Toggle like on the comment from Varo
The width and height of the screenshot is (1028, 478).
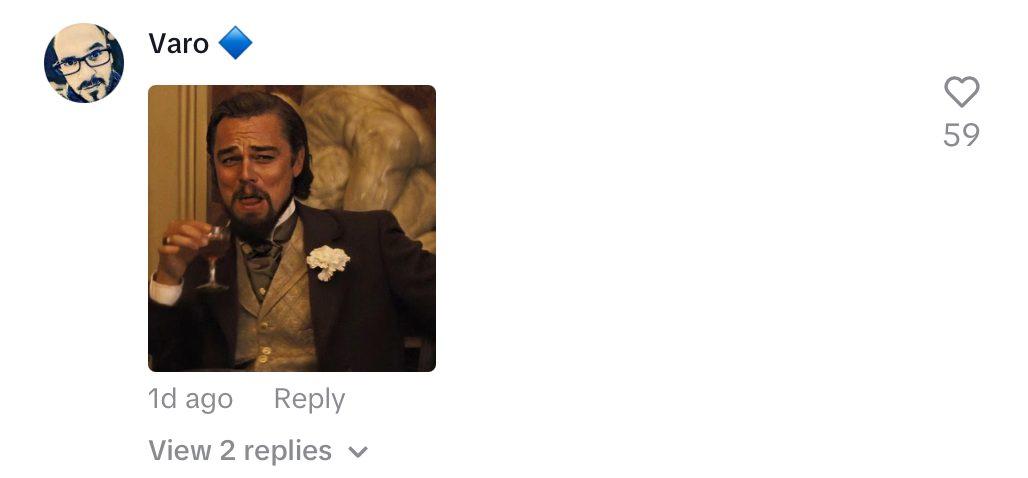[961, 91]
